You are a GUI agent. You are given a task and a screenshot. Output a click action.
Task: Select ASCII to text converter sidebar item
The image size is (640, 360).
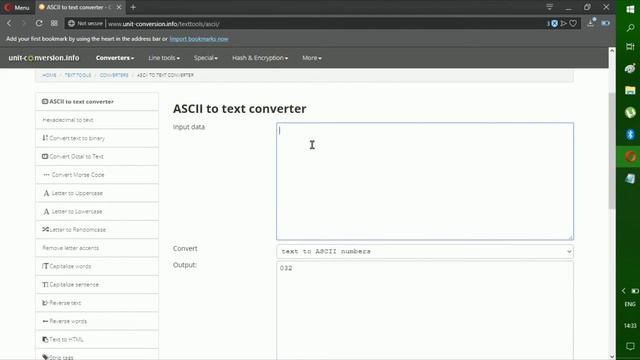click(x=97, y=102)
